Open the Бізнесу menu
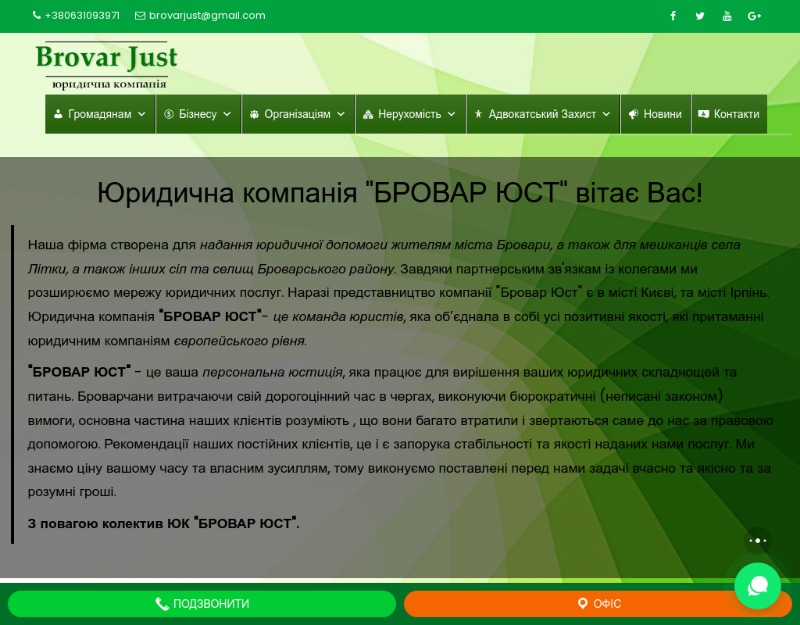Image resolution: width=800 pixels, height=625 pixels. pos(198,114)
